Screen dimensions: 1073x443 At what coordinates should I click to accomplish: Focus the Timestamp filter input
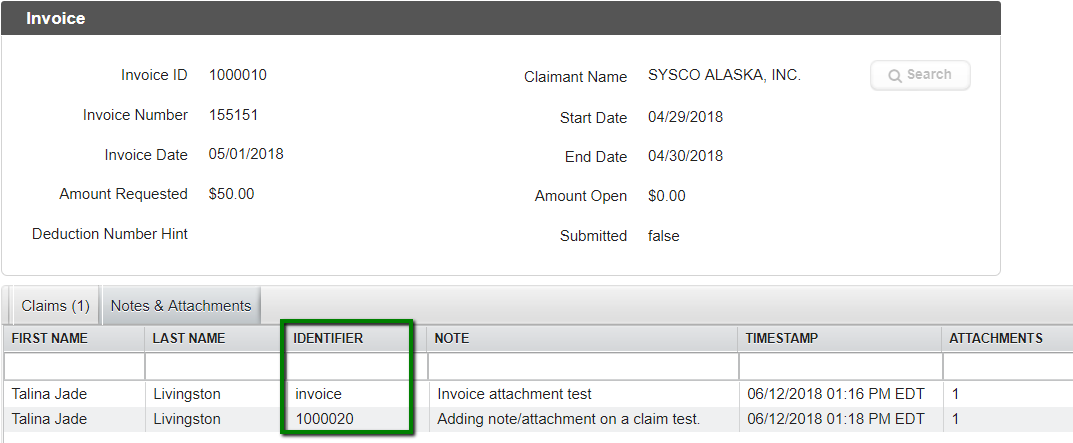(x=839, y=366)
